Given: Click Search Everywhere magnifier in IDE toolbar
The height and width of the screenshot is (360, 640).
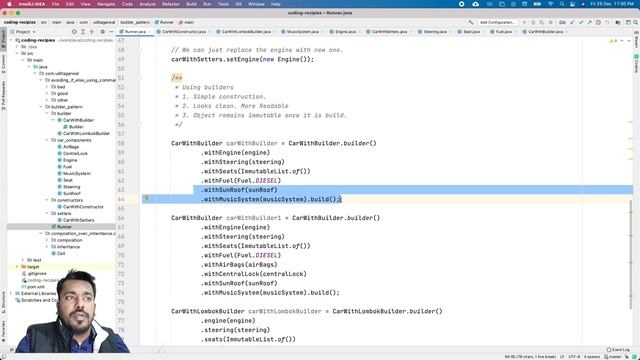Looking at the screenshot, I should tap(636, 22).
